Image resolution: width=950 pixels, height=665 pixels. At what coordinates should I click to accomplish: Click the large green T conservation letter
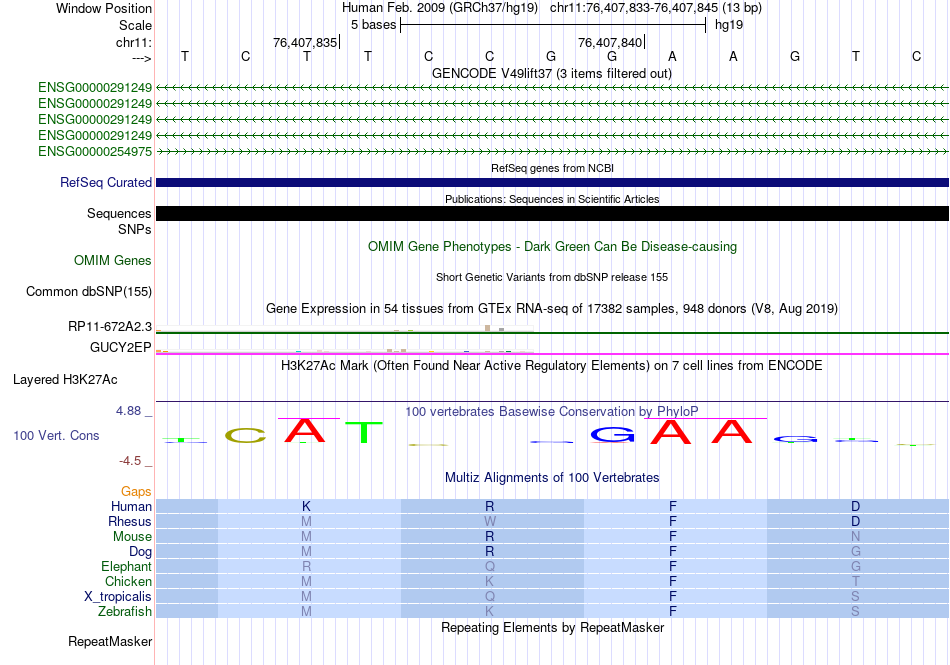pos(364,432)
